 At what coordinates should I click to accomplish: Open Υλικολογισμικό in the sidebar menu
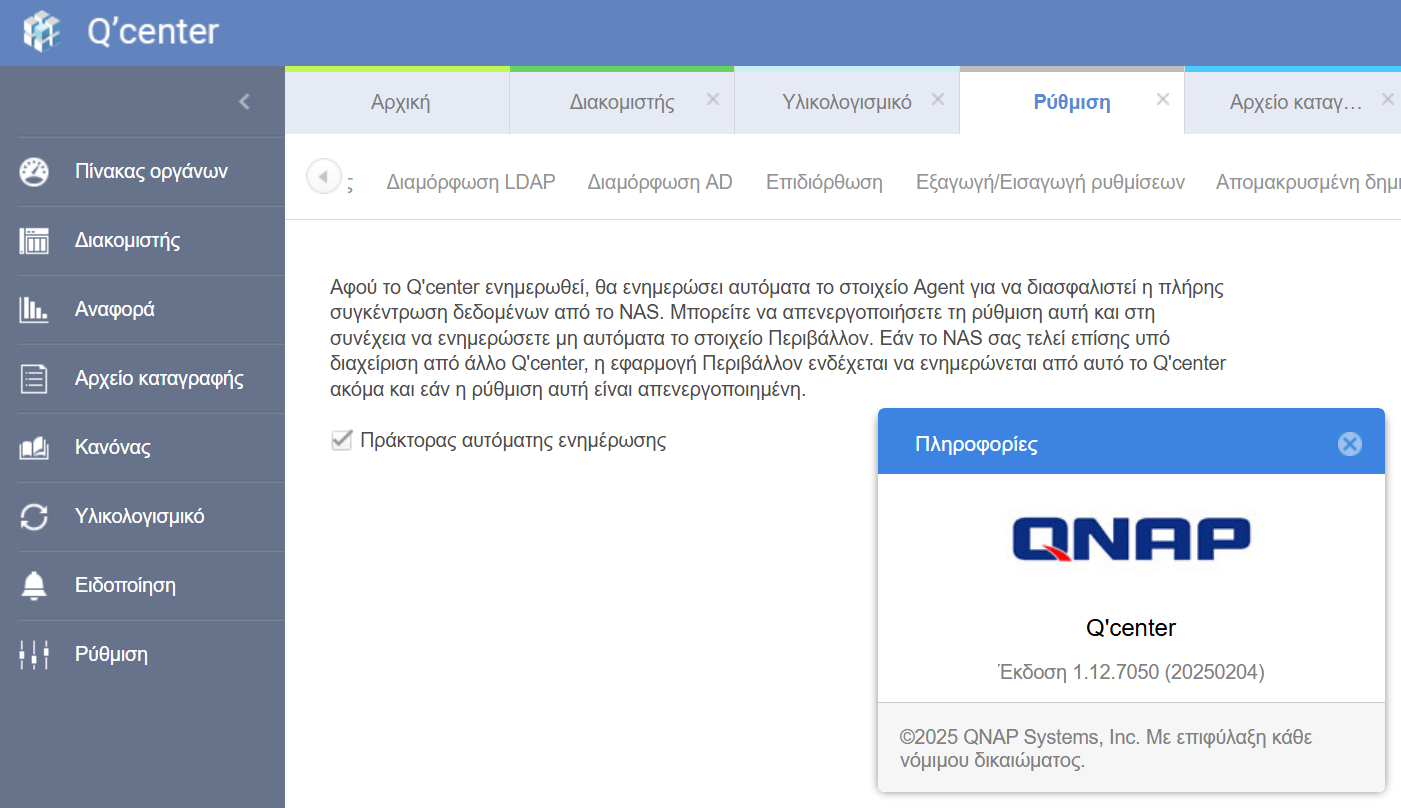pyautogui.click(x=142, y=516)
